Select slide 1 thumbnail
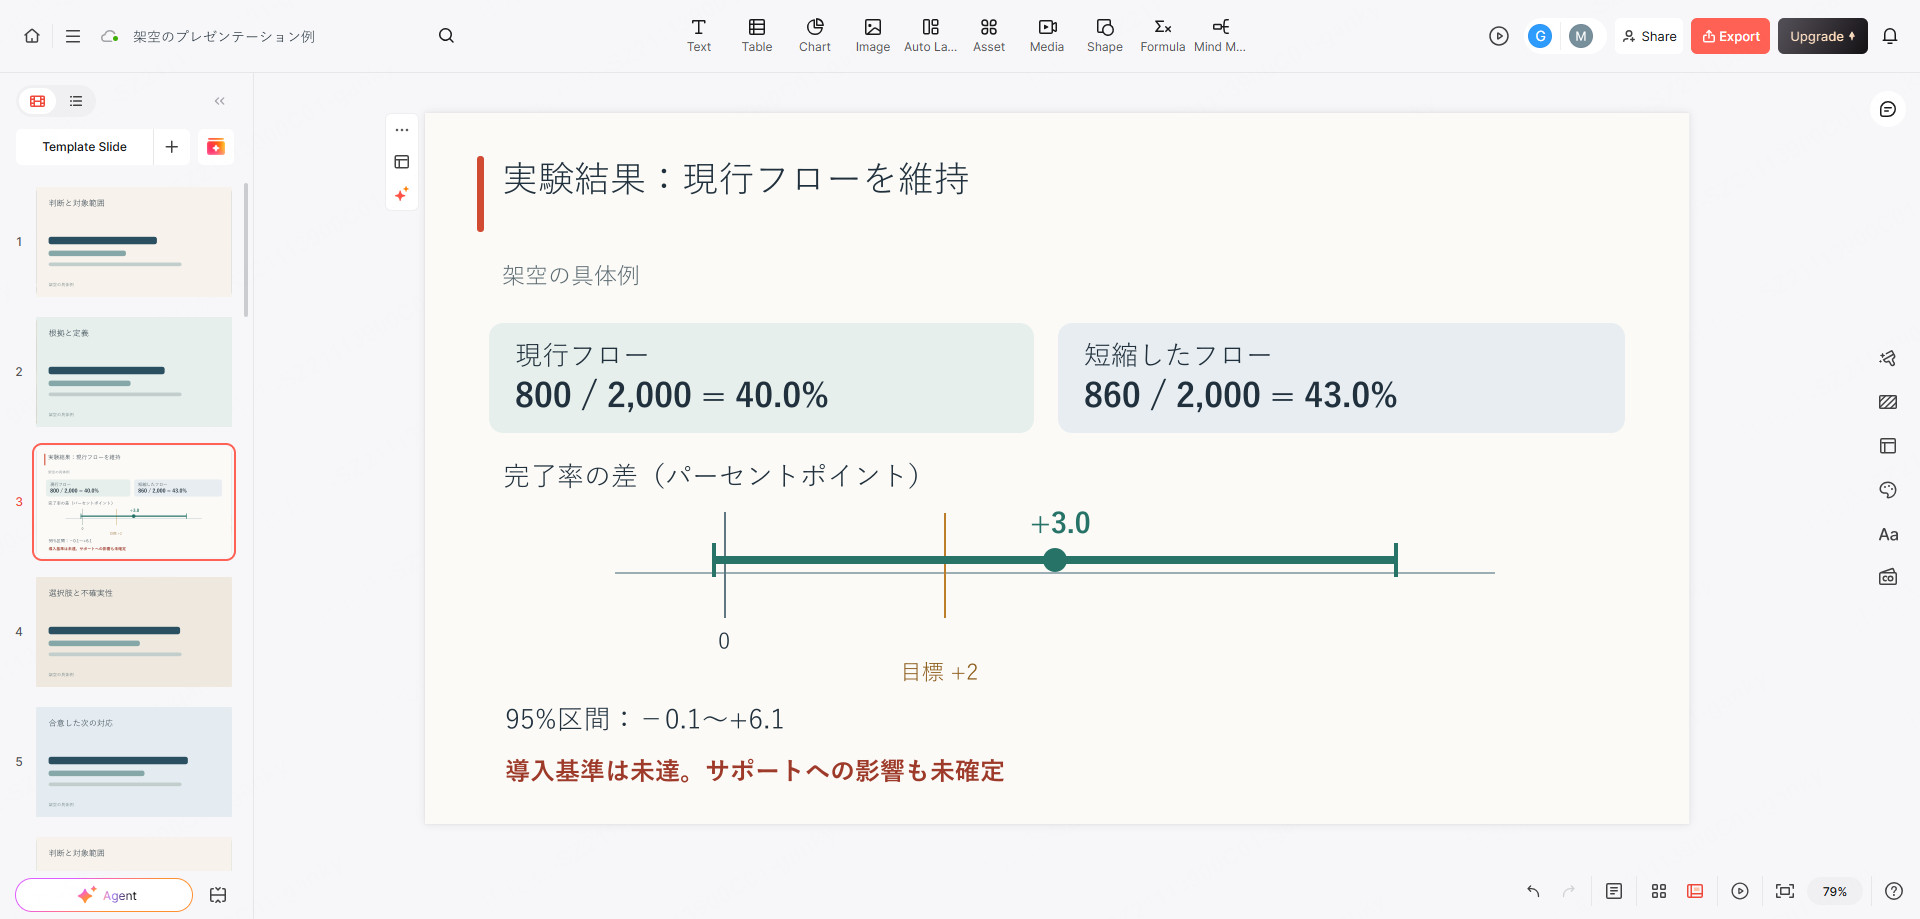Screen dimensions: 1920x919 click(134, 242)
